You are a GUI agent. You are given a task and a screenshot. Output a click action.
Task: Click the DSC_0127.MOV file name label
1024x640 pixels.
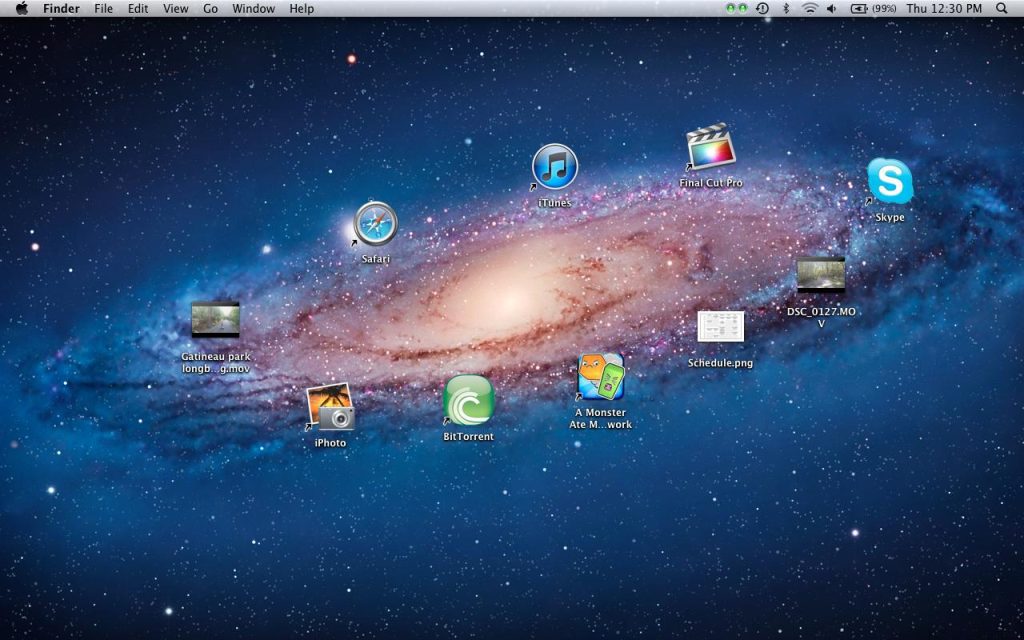click(821, 317)
